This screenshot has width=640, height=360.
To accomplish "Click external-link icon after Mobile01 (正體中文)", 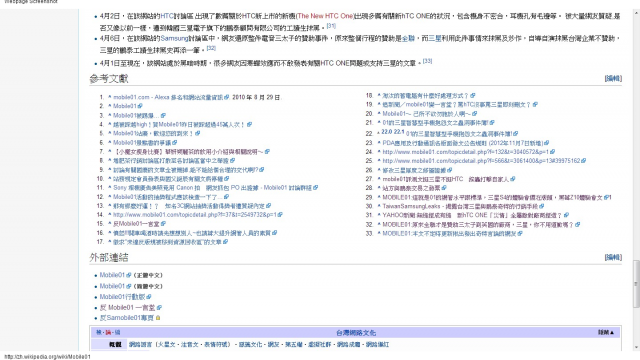I will (129, 275).
